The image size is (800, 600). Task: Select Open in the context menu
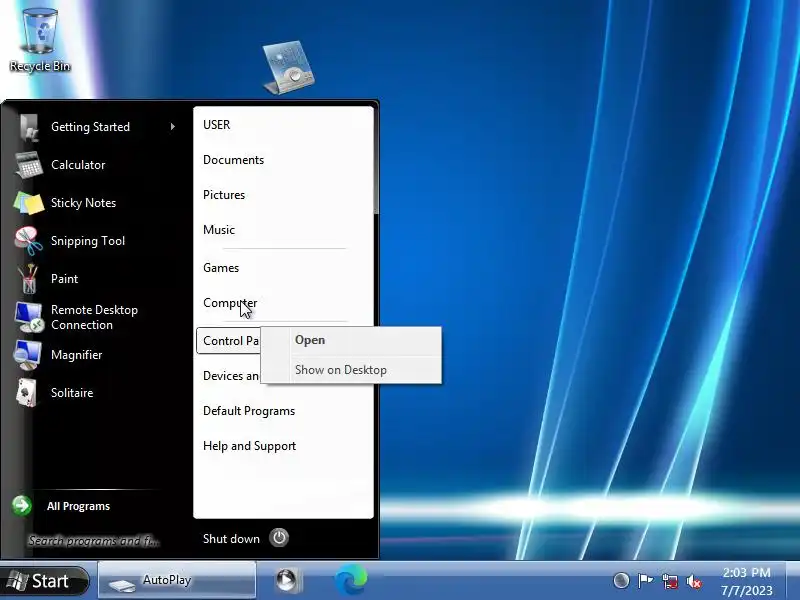coord(351,340)
